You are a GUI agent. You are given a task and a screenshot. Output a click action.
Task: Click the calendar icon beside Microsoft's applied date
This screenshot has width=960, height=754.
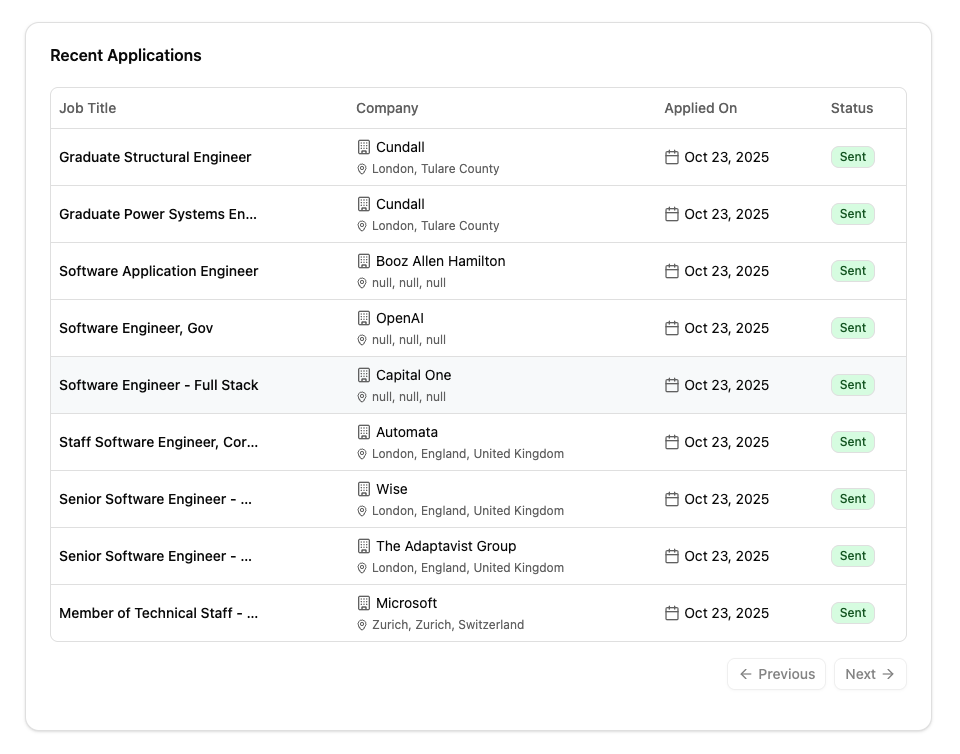(x=670, y=613)
